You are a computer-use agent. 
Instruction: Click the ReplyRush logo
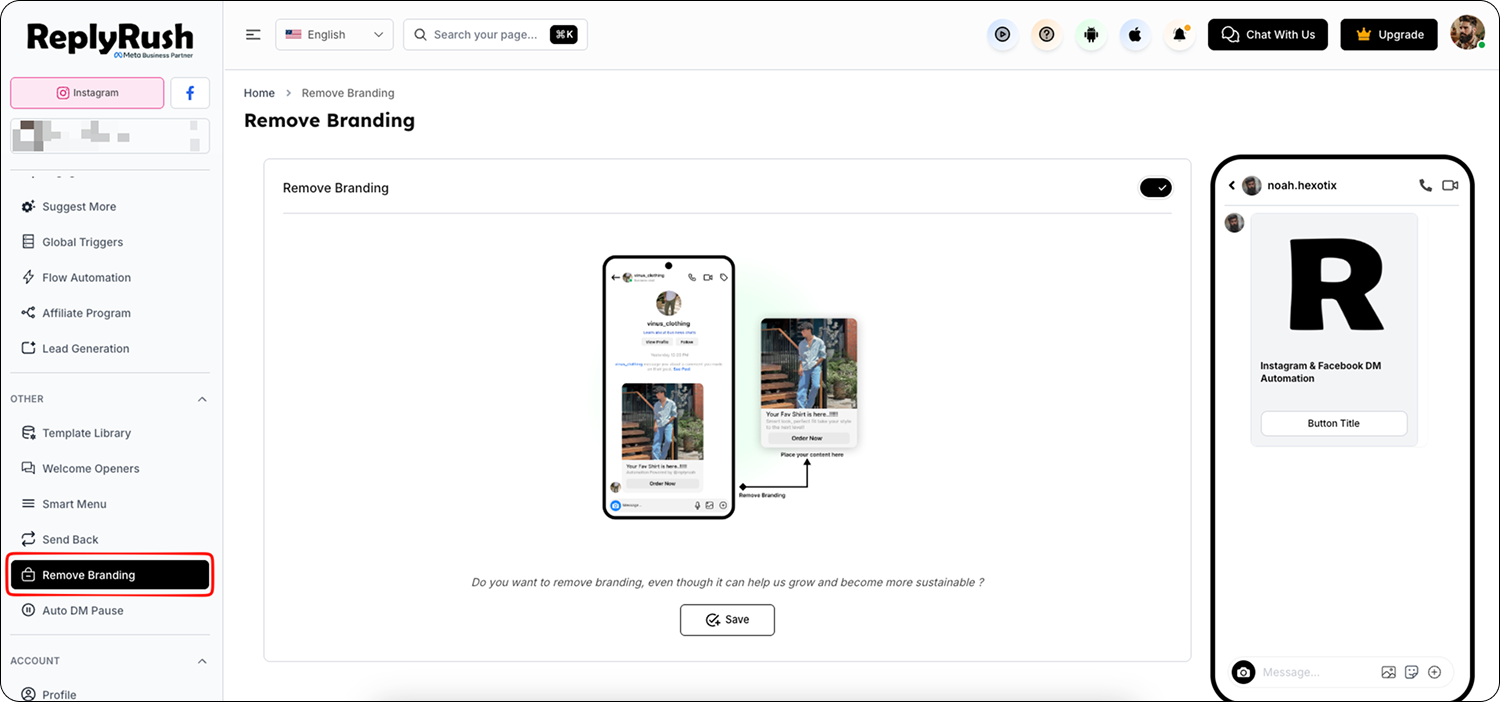110,39
